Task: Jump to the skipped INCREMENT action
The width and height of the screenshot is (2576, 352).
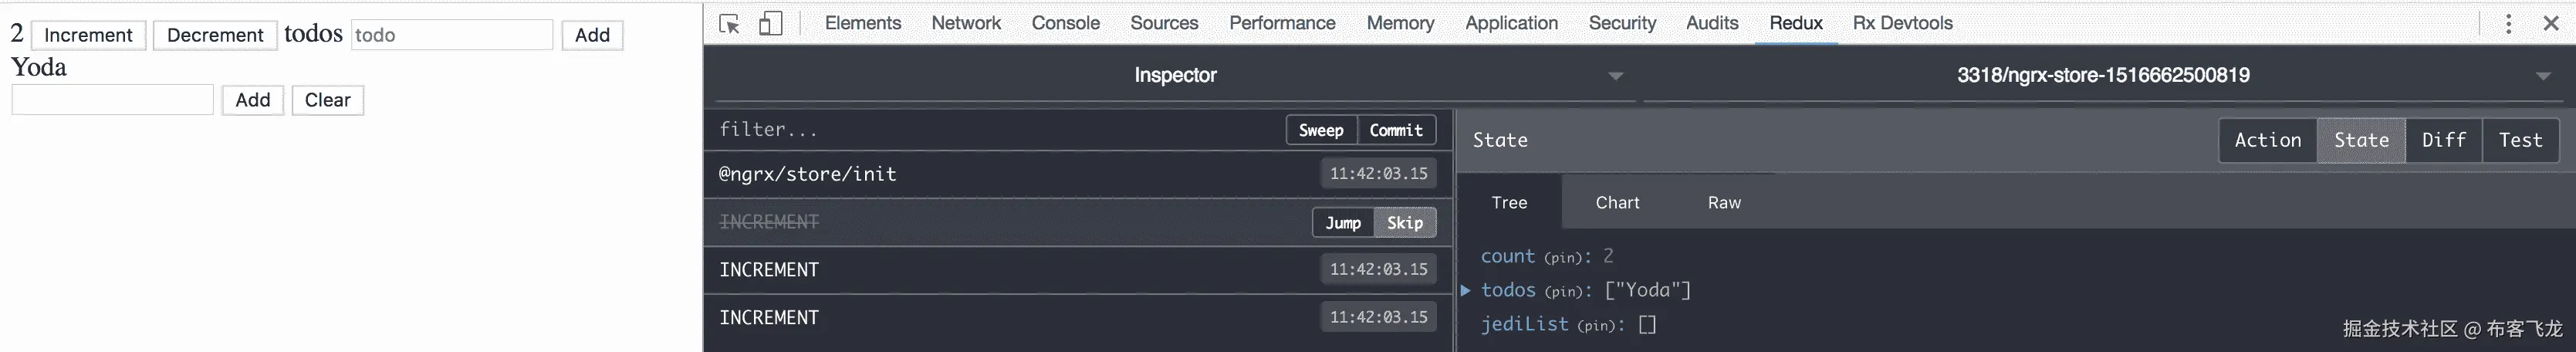Action: coord(1343,223)
